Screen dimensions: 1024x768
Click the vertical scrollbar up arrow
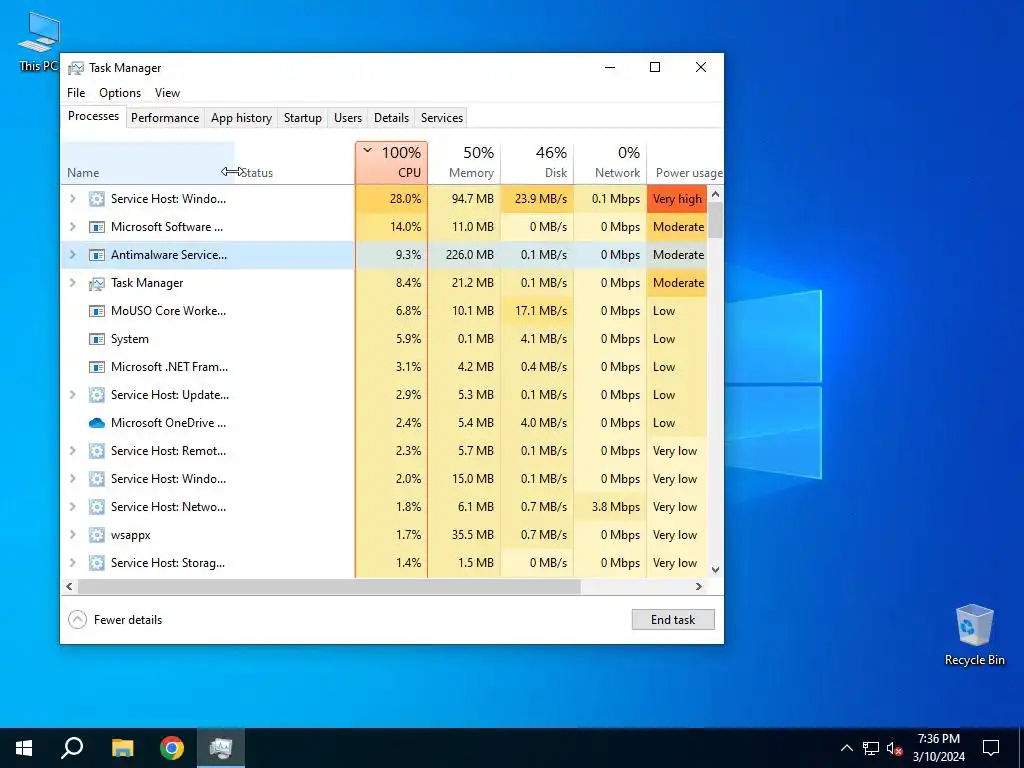click(715, 194)
